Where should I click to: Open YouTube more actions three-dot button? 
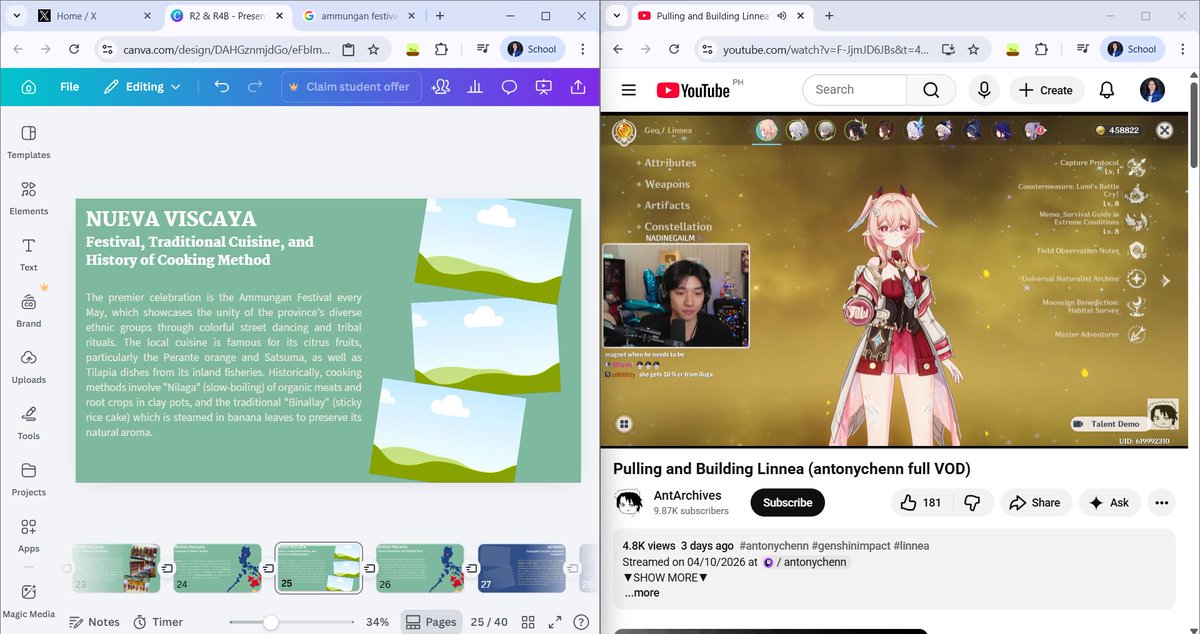pos(1161,502)
